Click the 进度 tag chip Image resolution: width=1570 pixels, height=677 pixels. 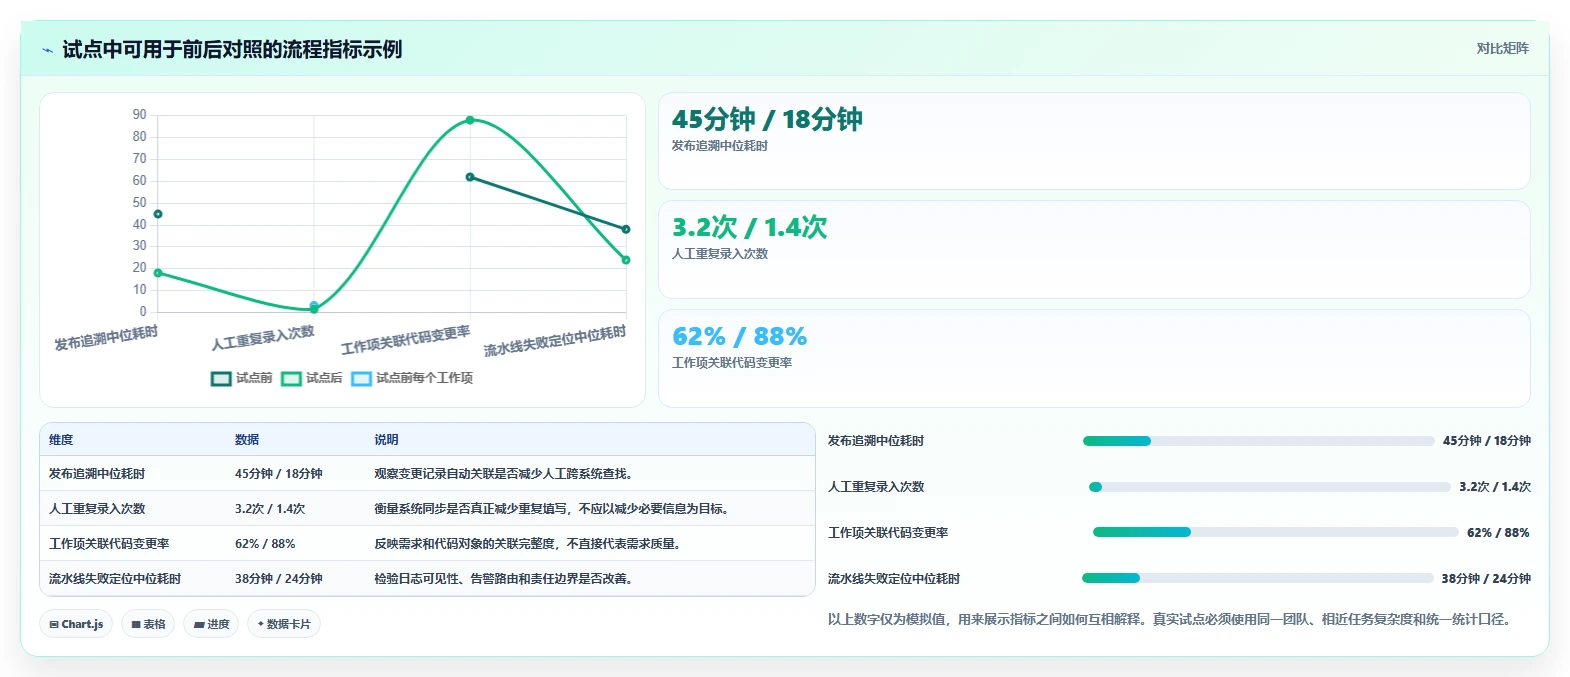point(211,624)
